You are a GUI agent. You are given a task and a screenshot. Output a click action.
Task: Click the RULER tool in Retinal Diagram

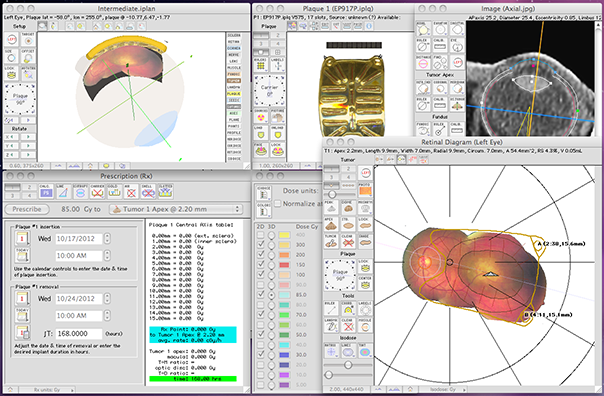pyautogui.click(x=331, y=309)
